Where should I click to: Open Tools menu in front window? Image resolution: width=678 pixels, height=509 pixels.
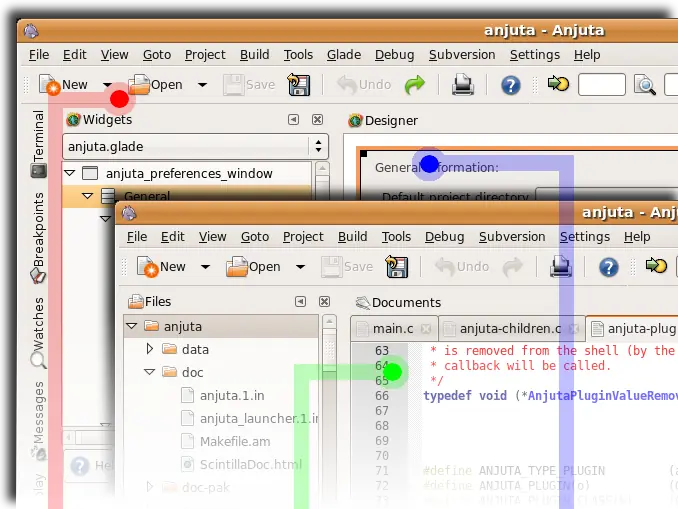(x=396, y=237)
